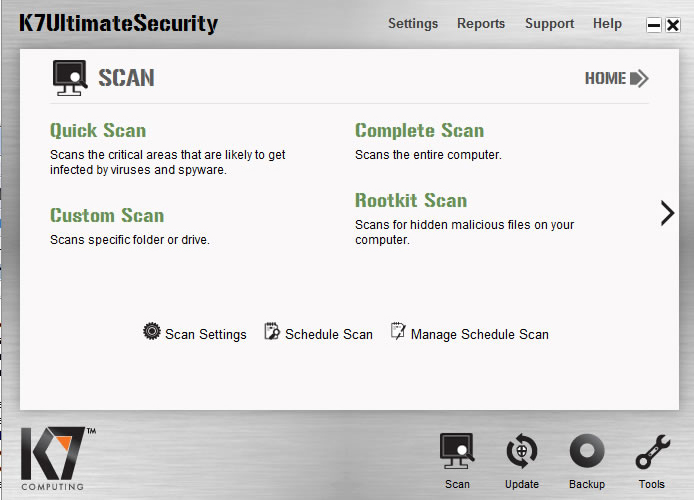Viewport: 694px width, 500px height.
Task: Launch the Rootkit Scan
Action: [x=411, y=201]
